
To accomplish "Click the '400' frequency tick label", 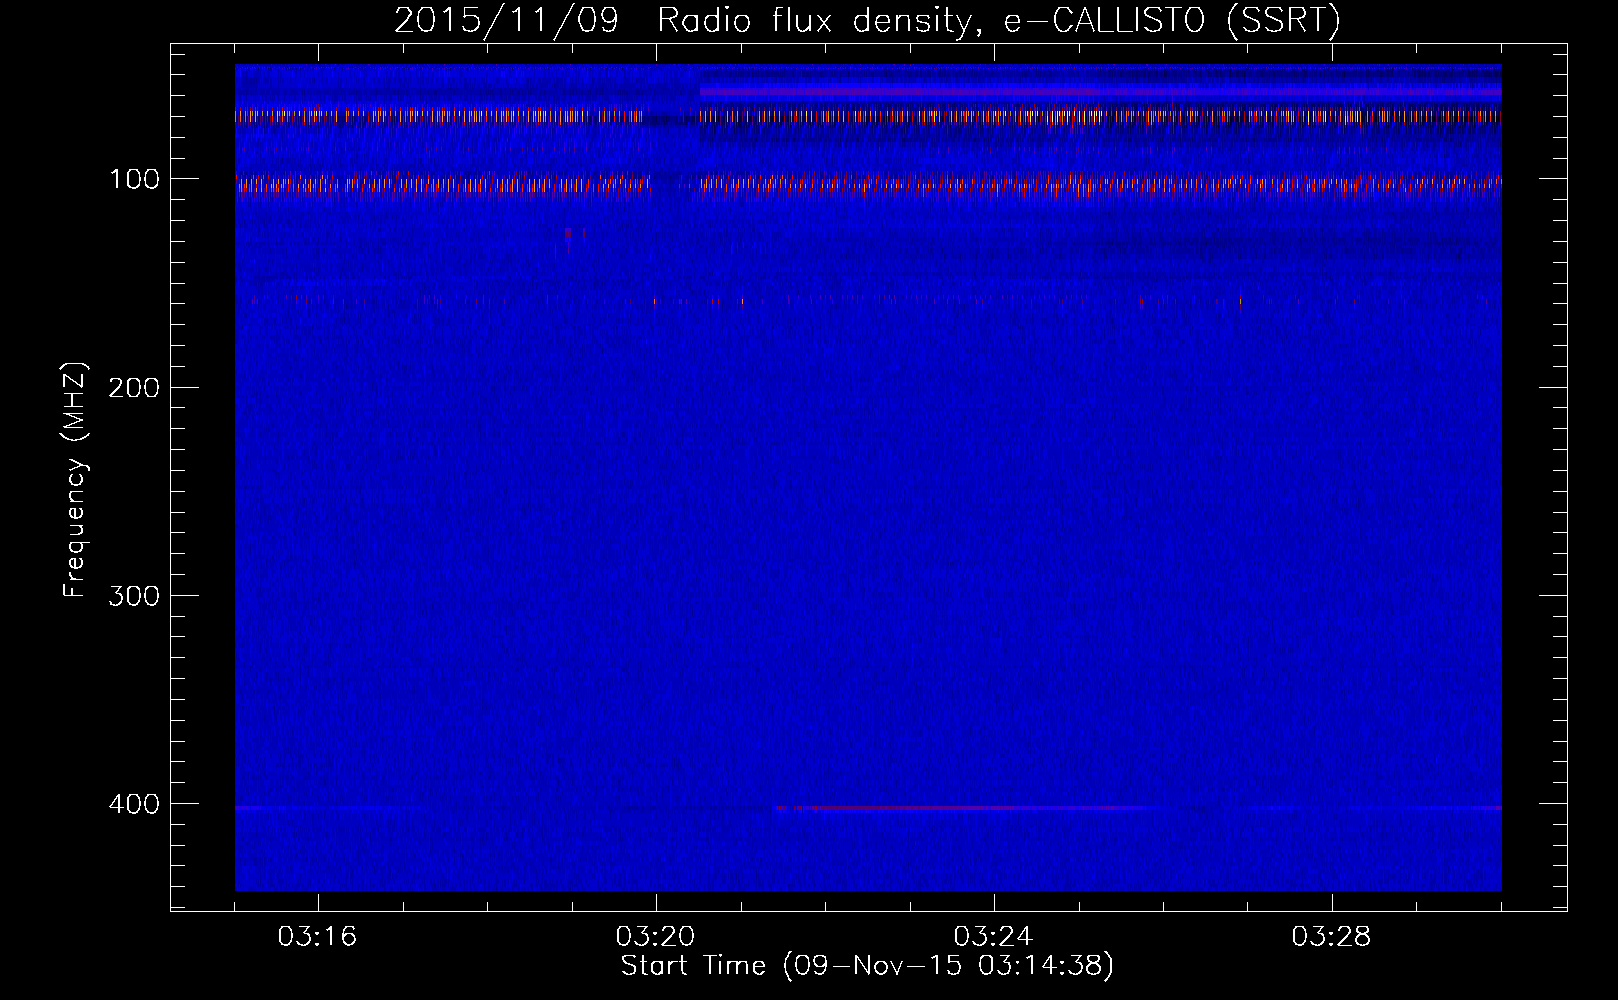I will coord(134,804).
